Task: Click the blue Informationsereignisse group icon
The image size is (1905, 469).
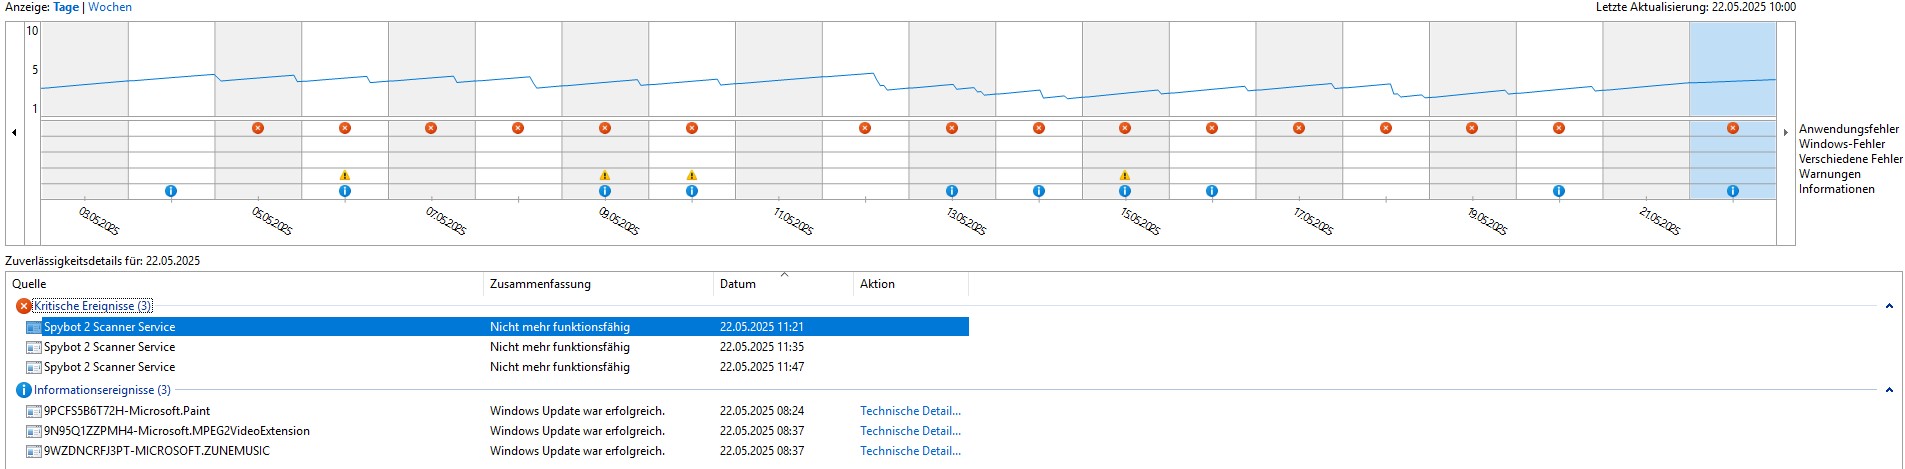Action: point(24,390)
